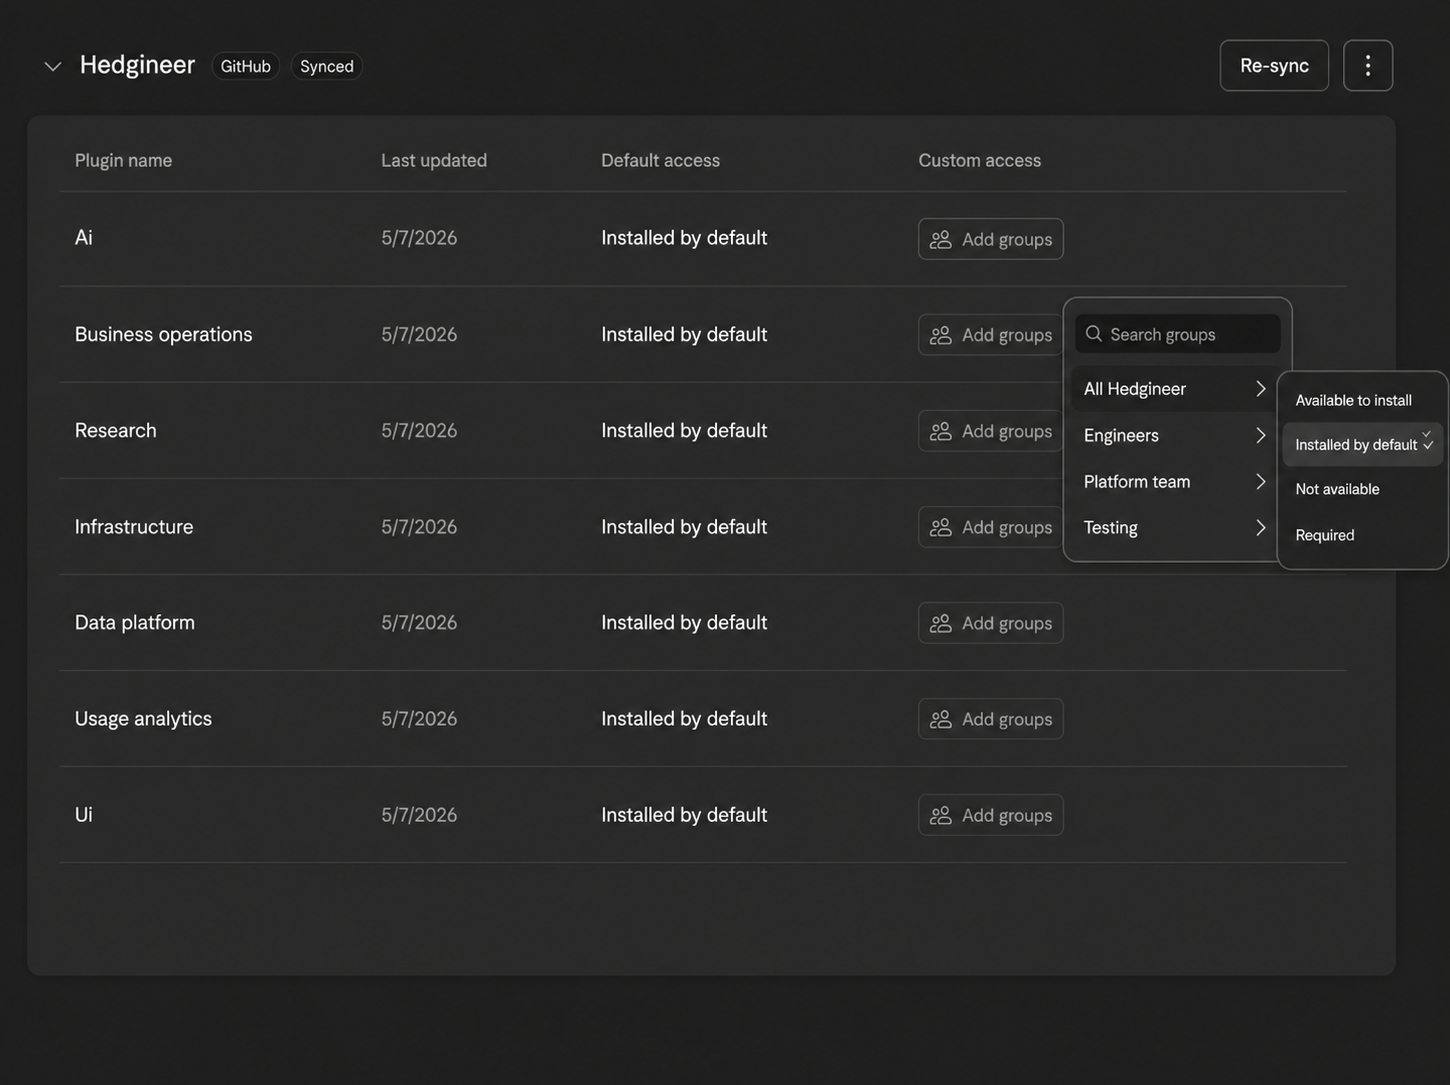The height and width of the screenshot is (1085, 1450).
Task: Select the Ui plugin name
Action: click(84, 814)
